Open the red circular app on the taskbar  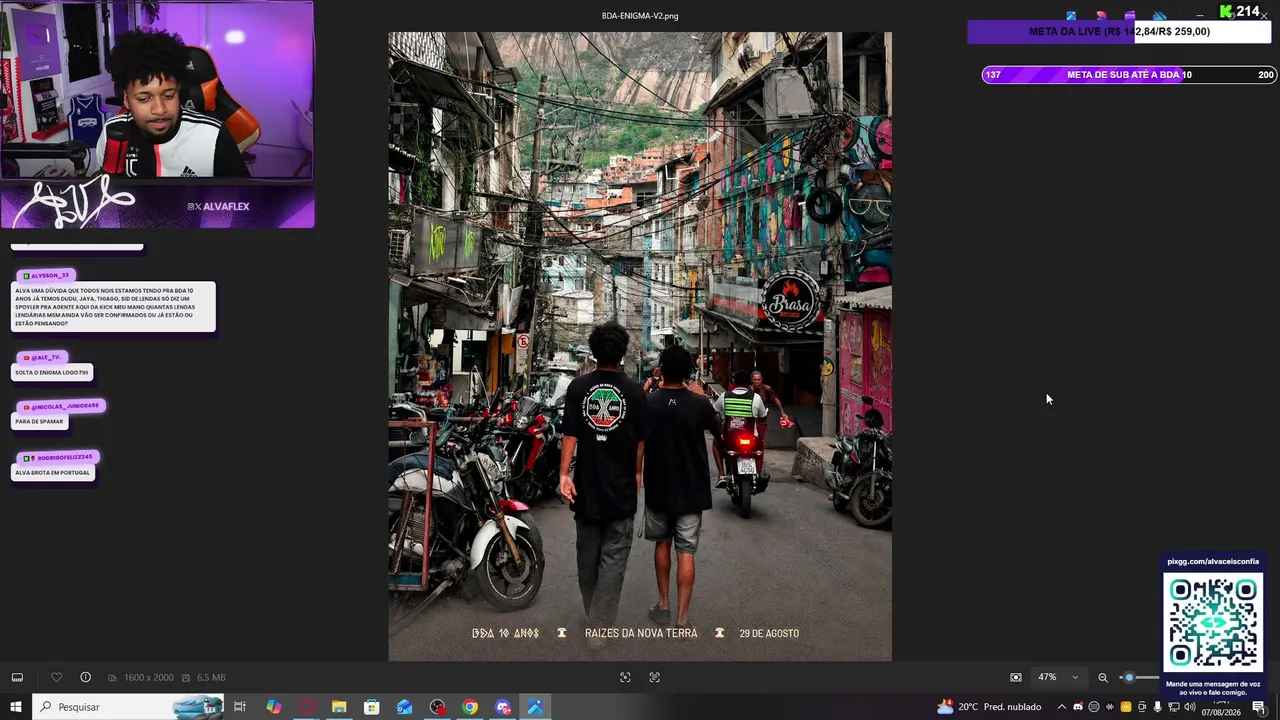pos(306,707)
